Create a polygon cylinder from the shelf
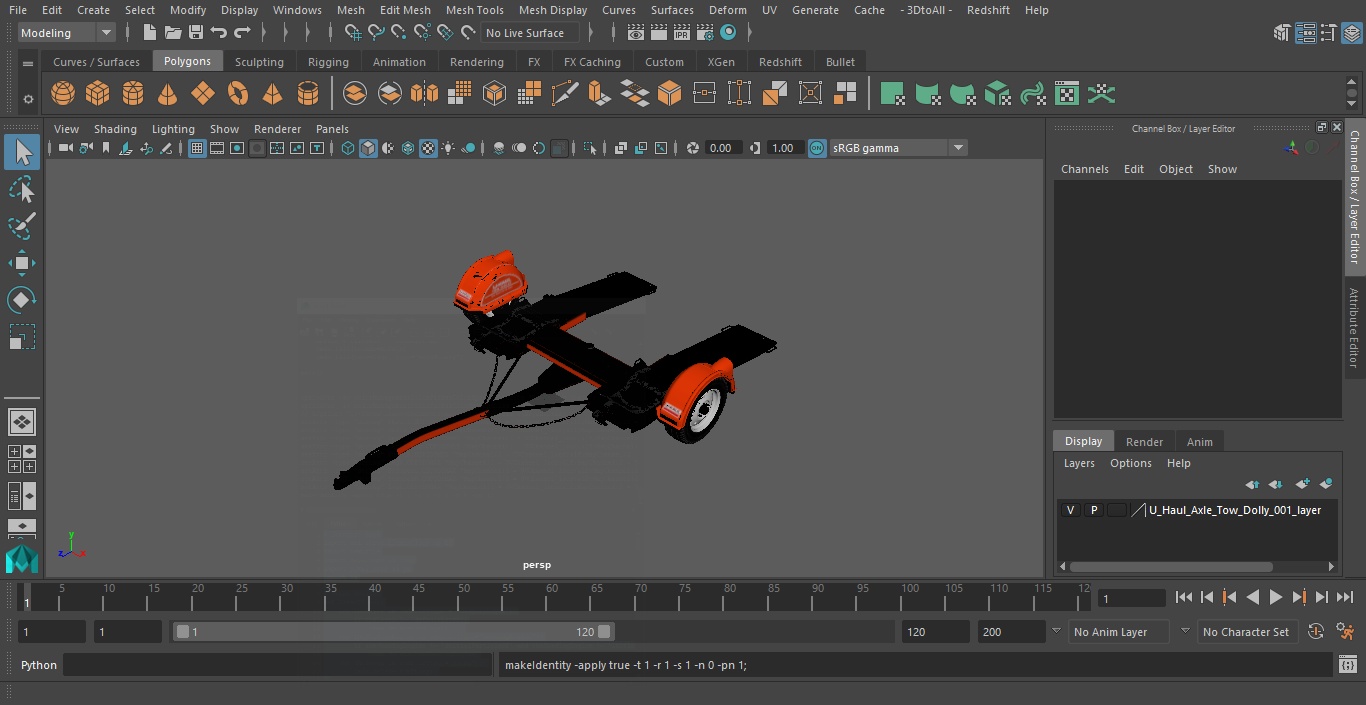 (x=133, y=94)
